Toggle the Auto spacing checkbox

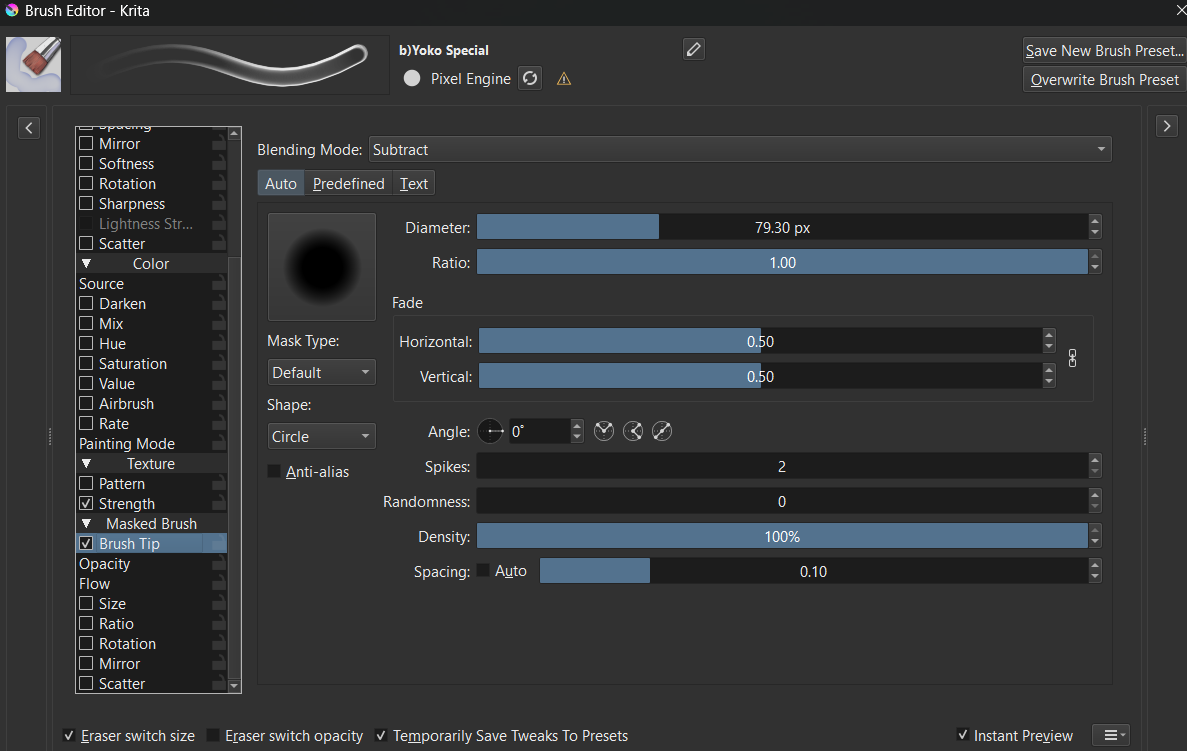pyautogui.click(x=484, y=571)
